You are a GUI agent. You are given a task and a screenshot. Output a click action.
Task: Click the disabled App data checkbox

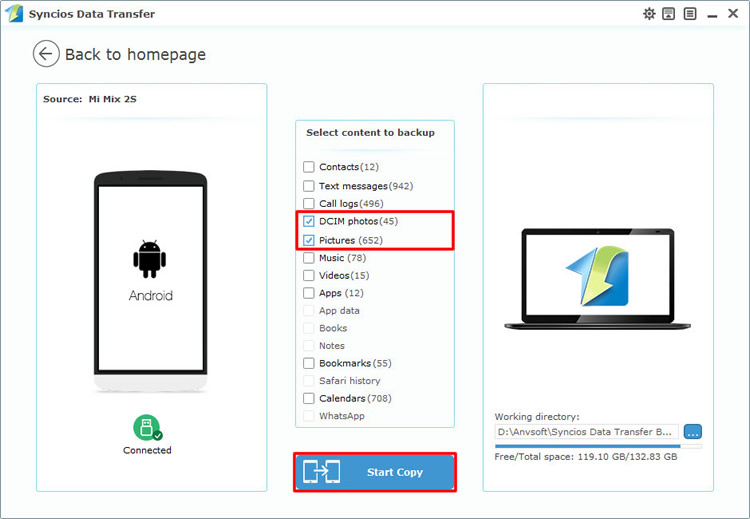click(309, 310)
